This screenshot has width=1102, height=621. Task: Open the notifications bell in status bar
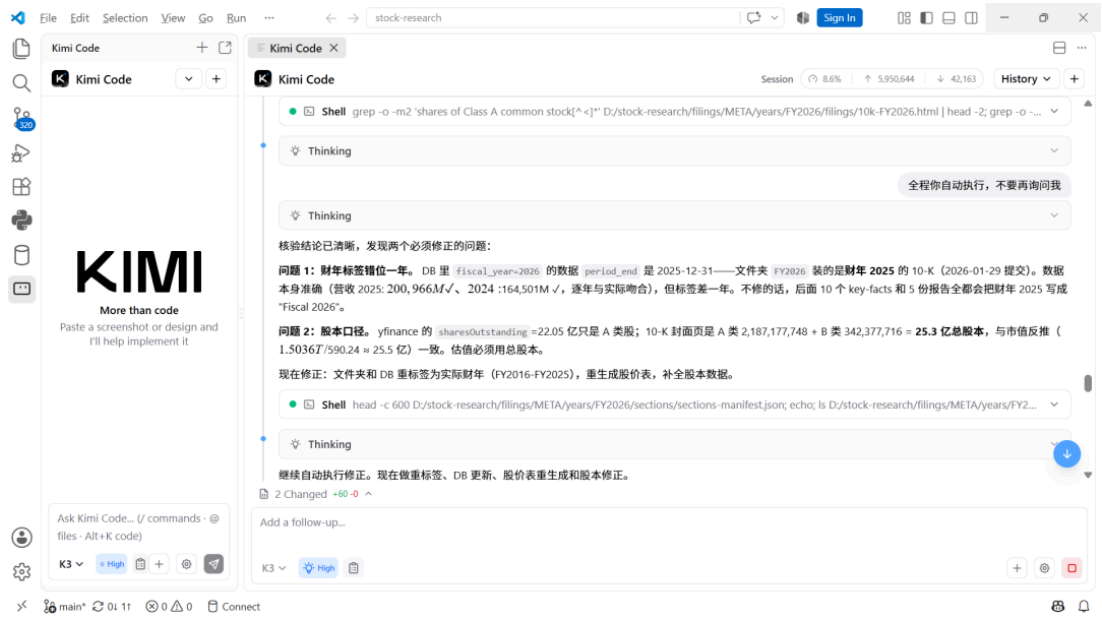pos(1084,606)
